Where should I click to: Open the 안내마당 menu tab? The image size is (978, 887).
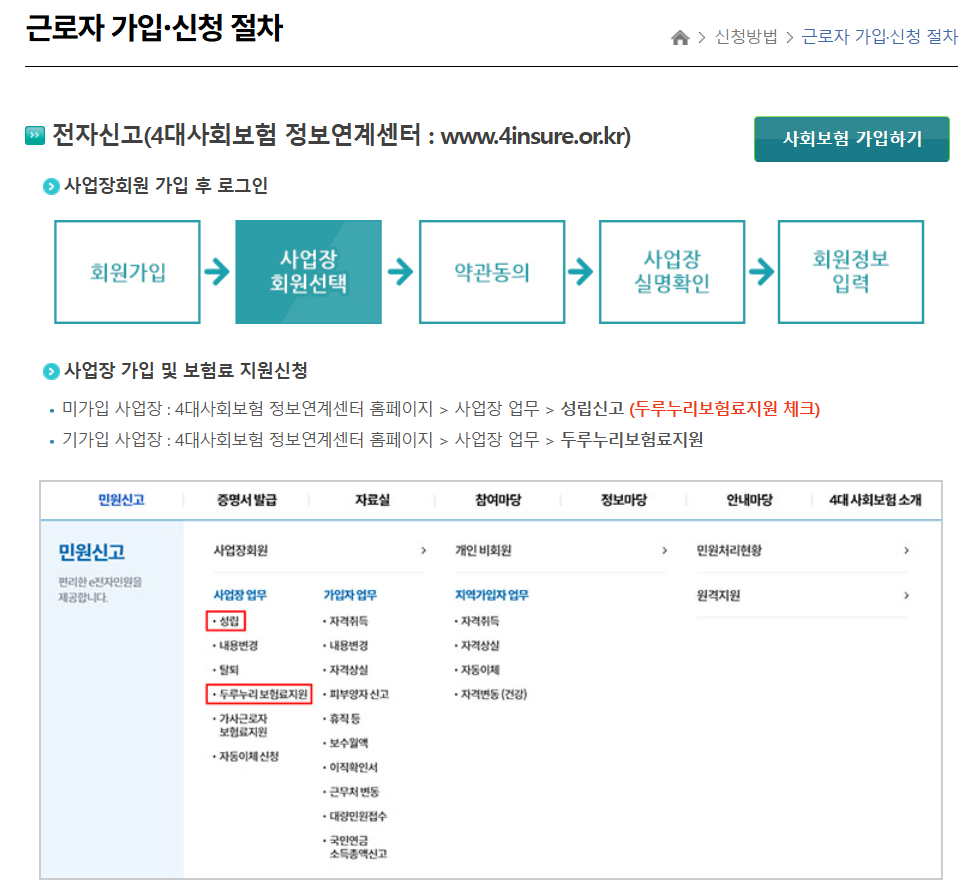(x=750, y=500)
